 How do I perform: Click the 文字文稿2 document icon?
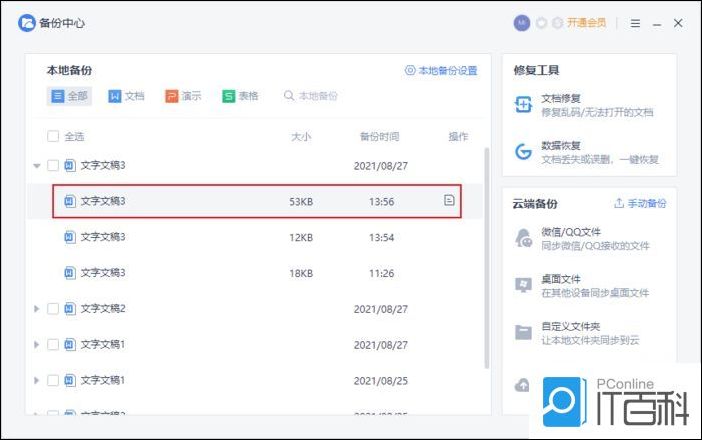tap(70, 308)
